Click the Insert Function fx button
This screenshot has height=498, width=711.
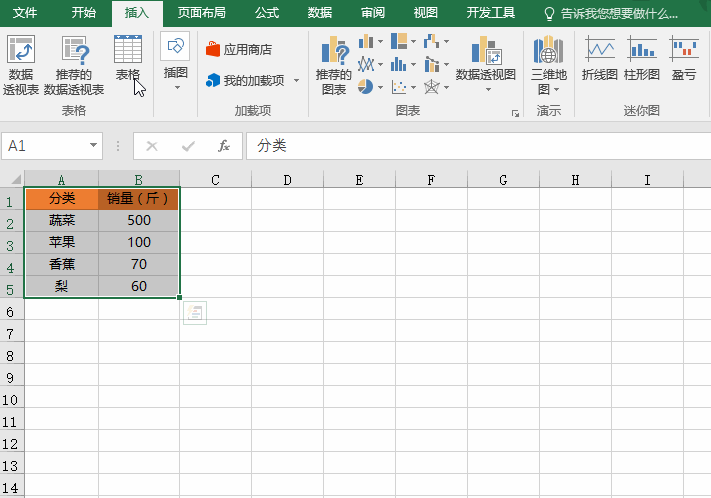[x=224, y=146]
